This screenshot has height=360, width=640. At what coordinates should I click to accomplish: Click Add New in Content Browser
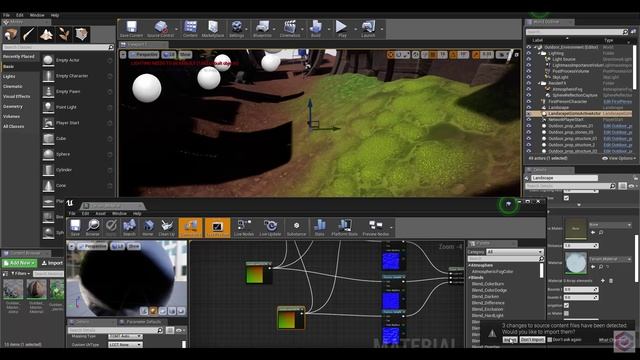pyautogui.click(x=19, y=263)
